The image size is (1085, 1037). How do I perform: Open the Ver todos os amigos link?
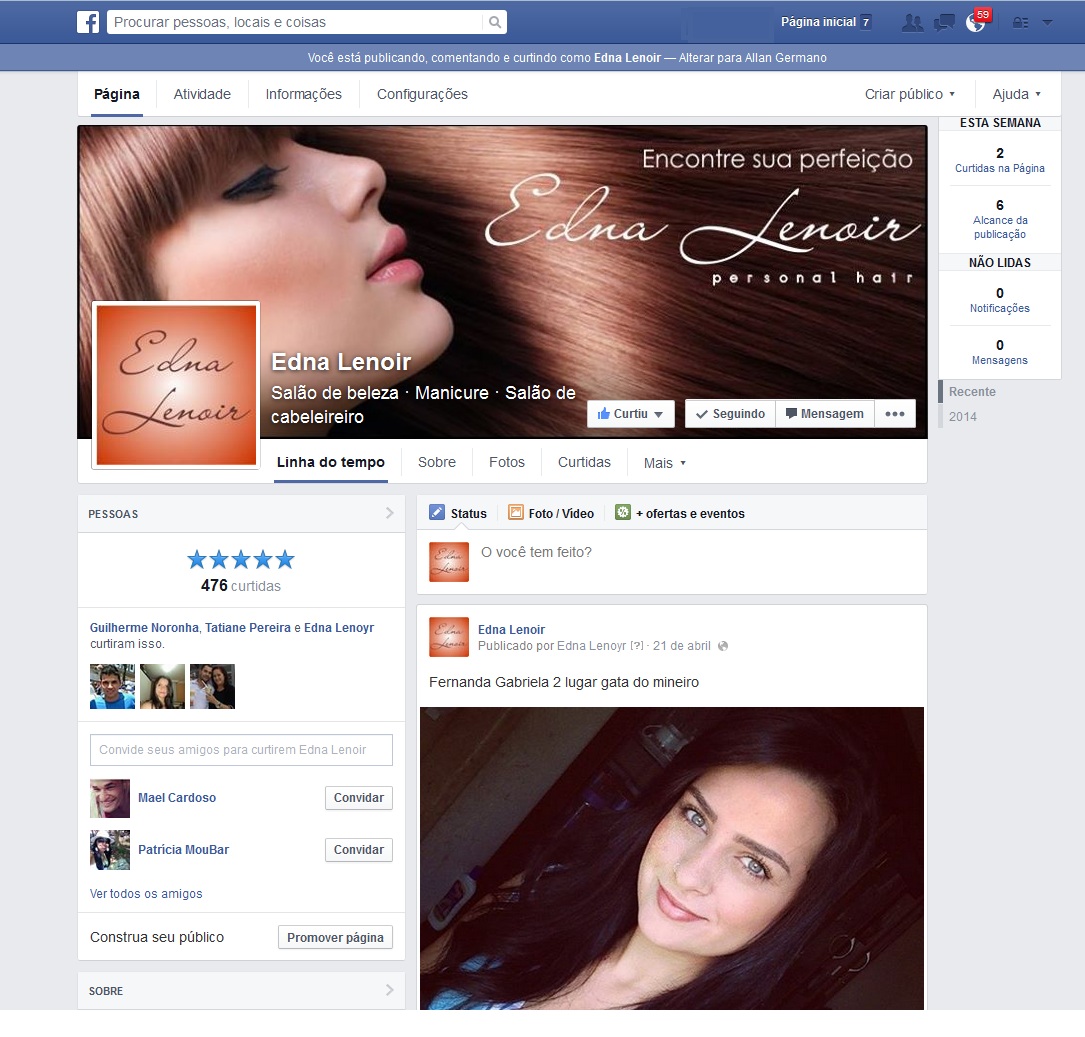click(146, 894)
